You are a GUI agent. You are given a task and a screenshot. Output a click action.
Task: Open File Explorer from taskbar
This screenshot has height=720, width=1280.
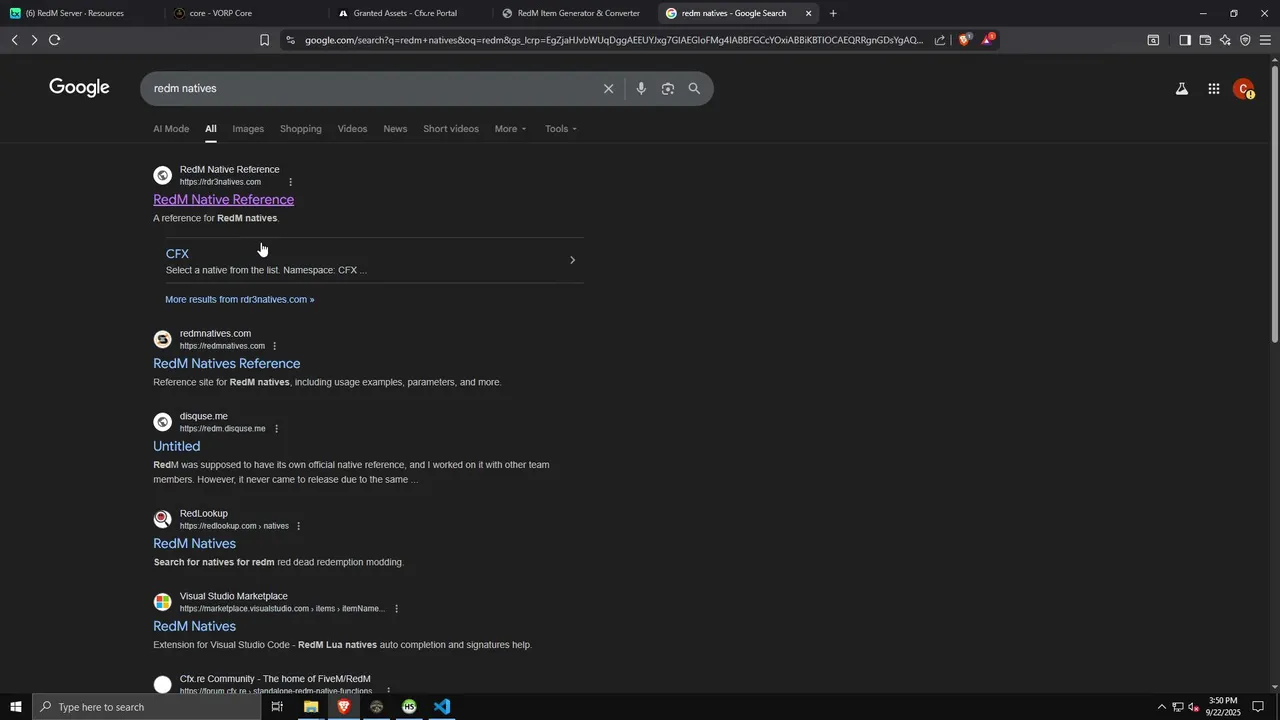click(311, 707)
